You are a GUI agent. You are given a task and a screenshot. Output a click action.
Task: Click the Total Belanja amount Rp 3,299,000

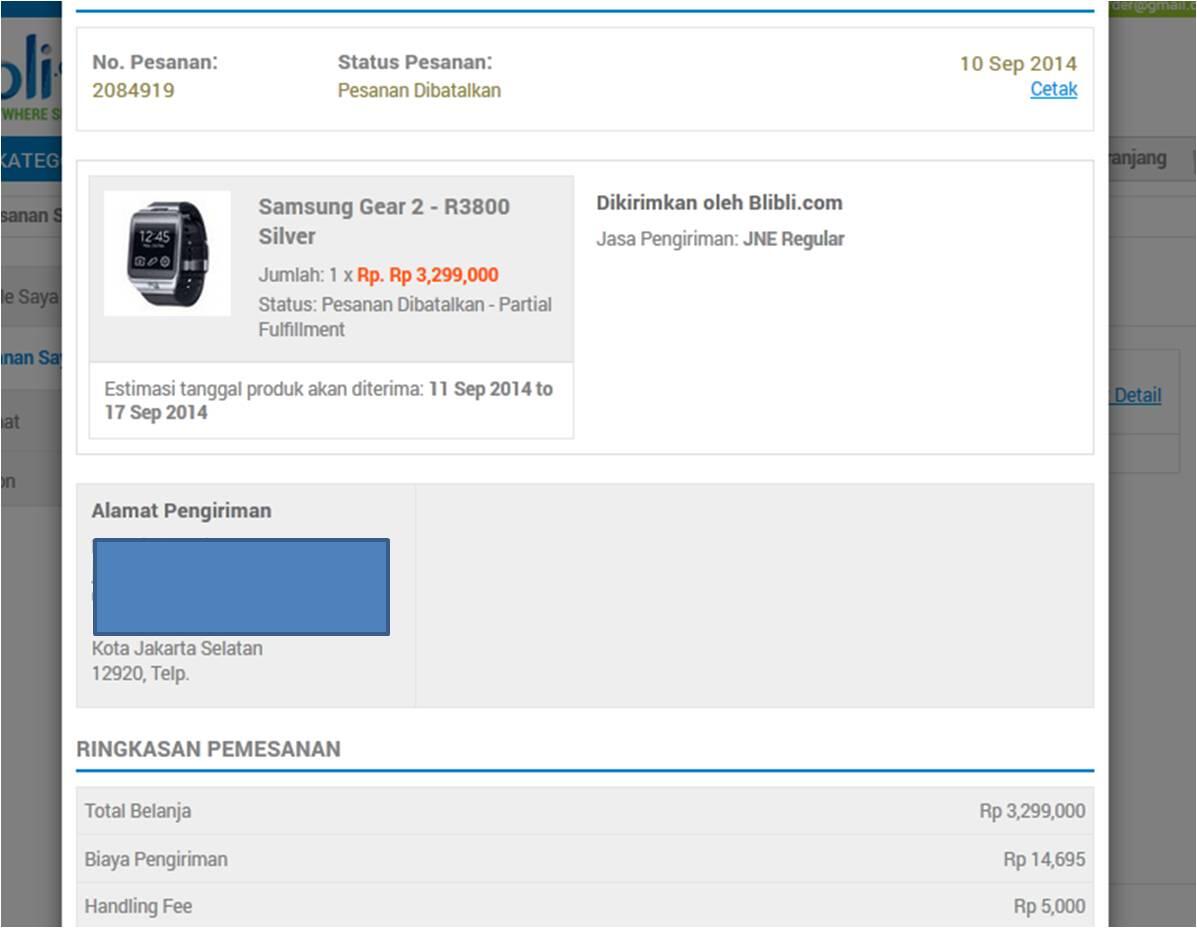coord(1032,811)
